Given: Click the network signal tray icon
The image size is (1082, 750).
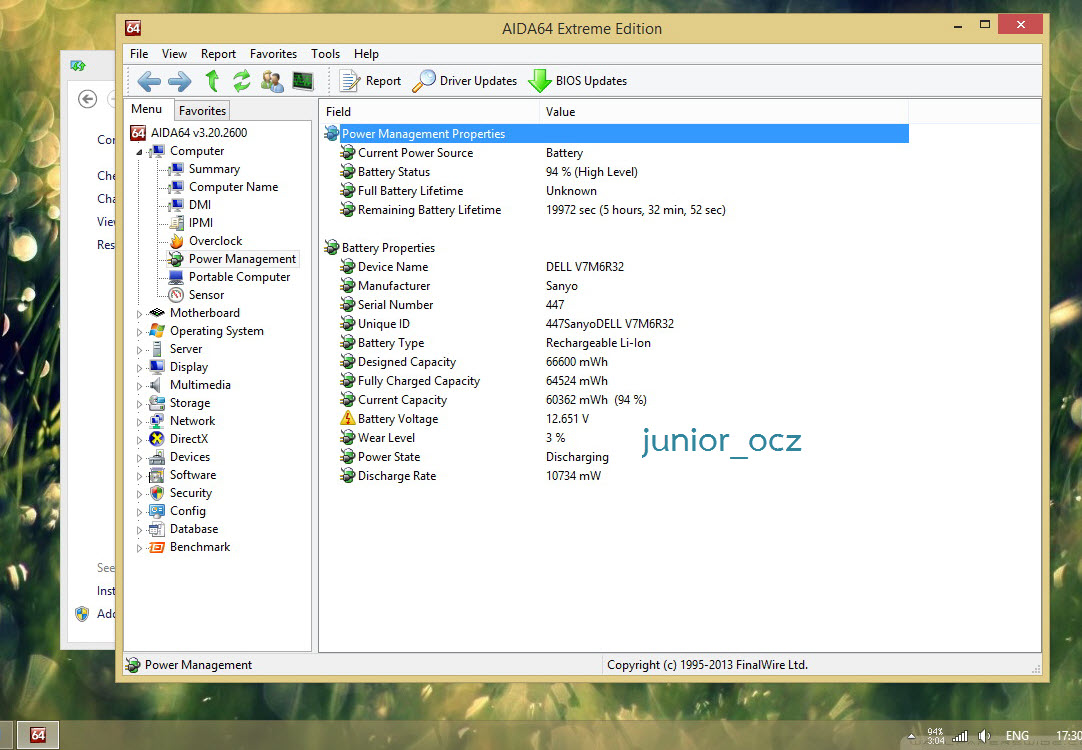Looking at the screenshot, I should coord(960,736).
